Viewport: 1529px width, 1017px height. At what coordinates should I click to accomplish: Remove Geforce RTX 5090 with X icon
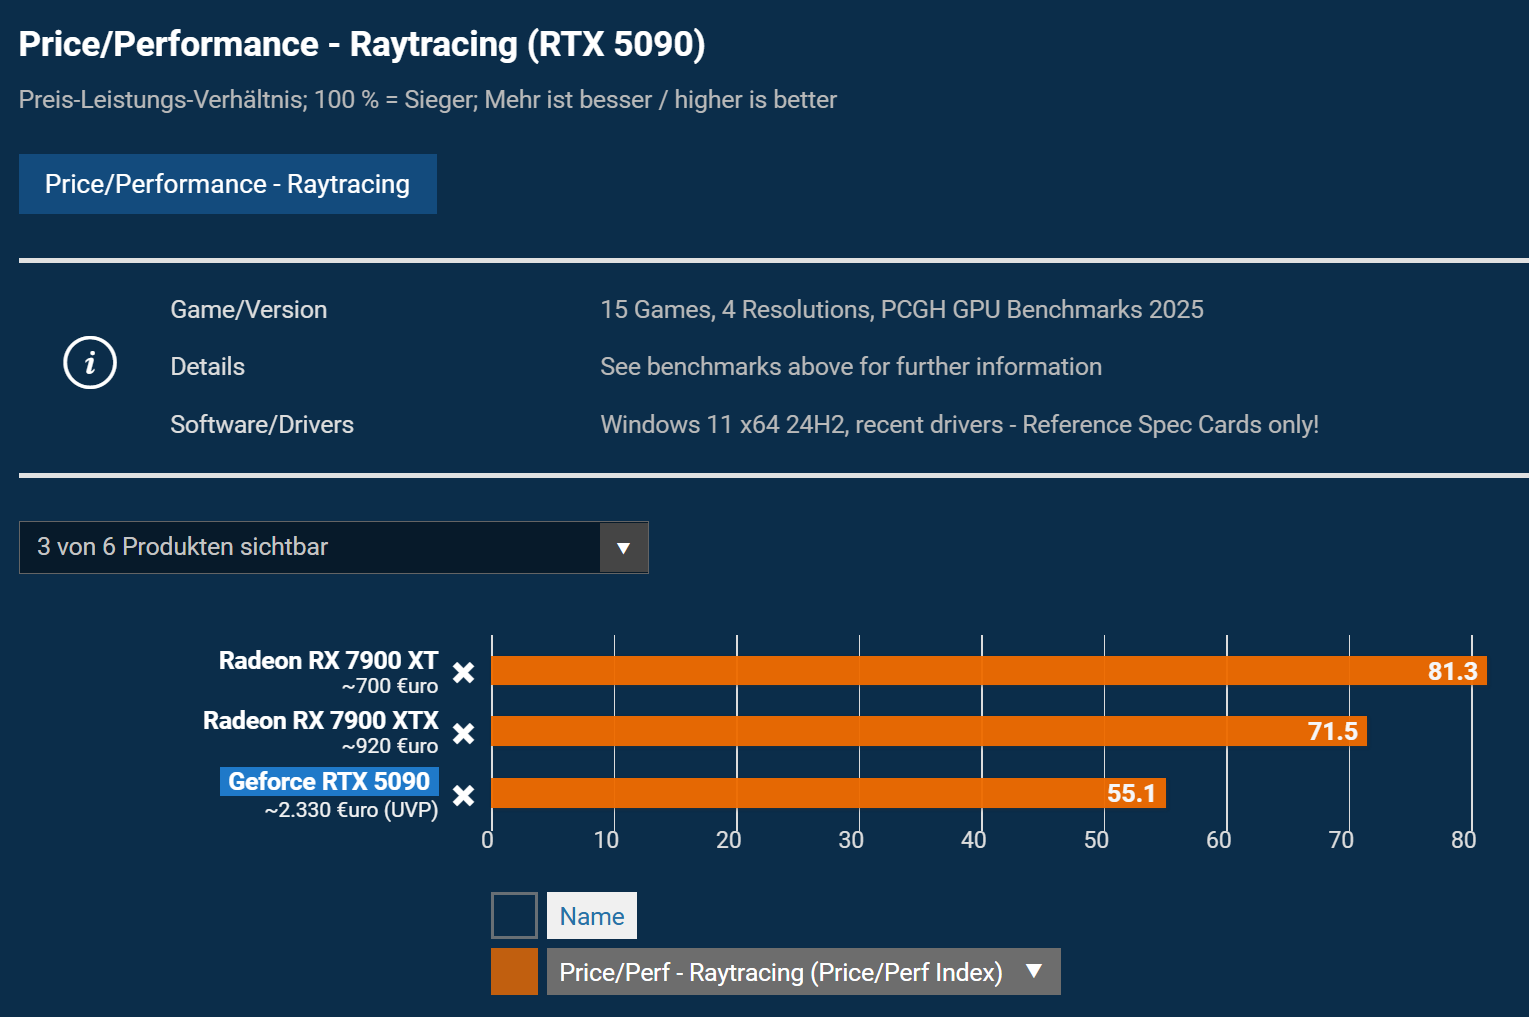[x=463, y=795]
